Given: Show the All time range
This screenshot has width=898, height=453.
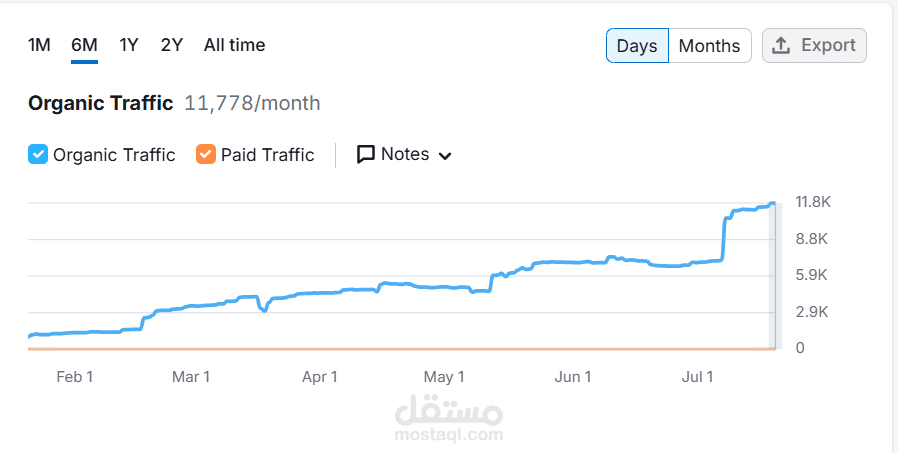Looking at the screenshot, I should click(x=234, y=45).
